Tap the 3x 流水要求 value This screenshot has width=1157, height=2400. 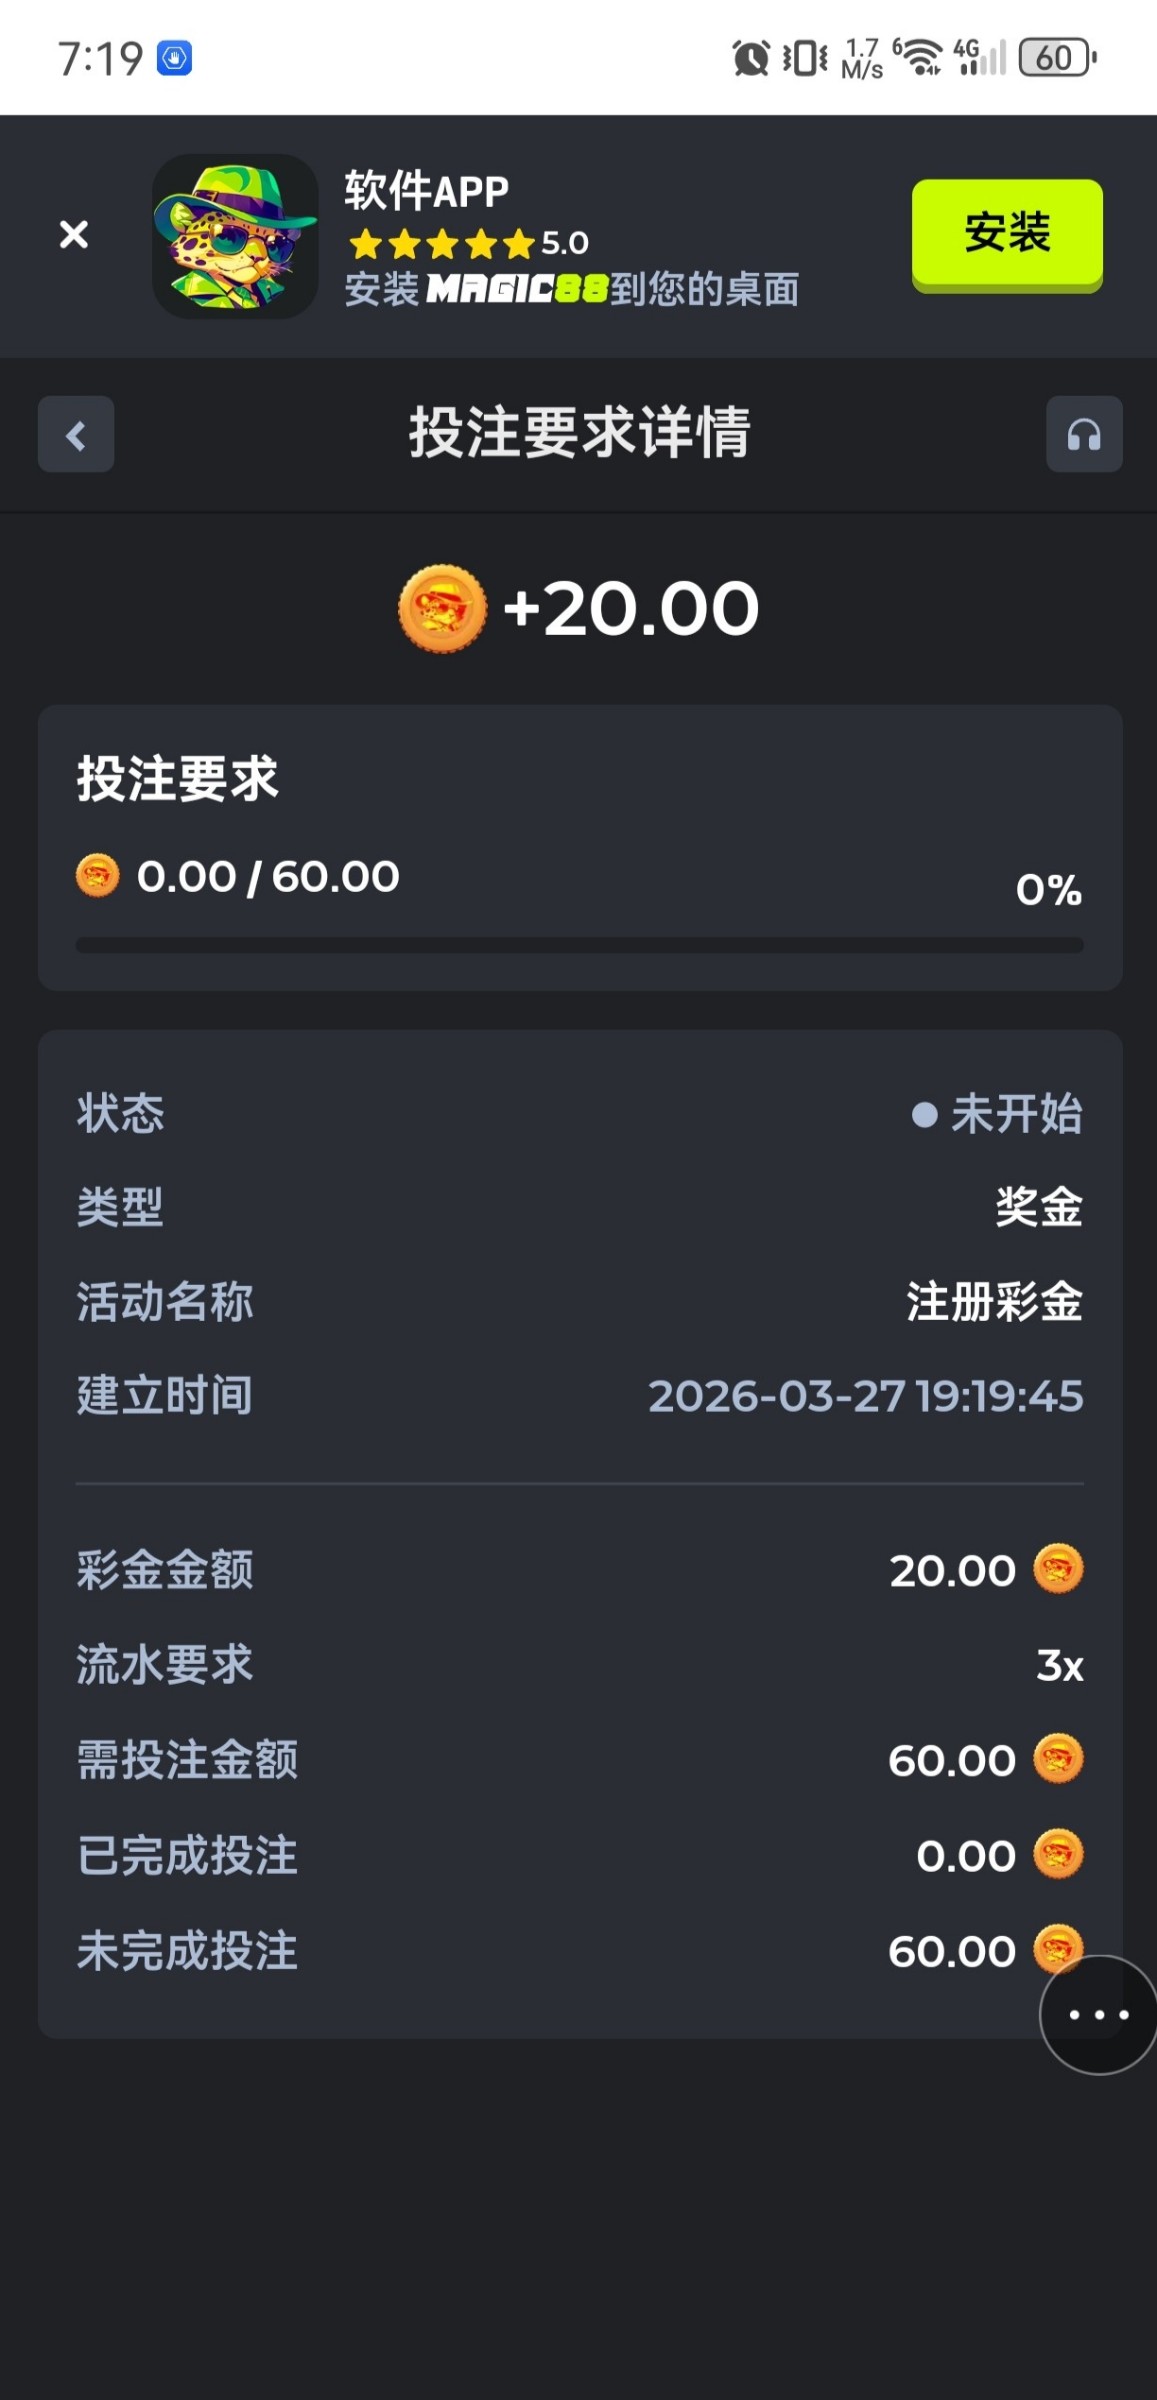[1060, 1665]
